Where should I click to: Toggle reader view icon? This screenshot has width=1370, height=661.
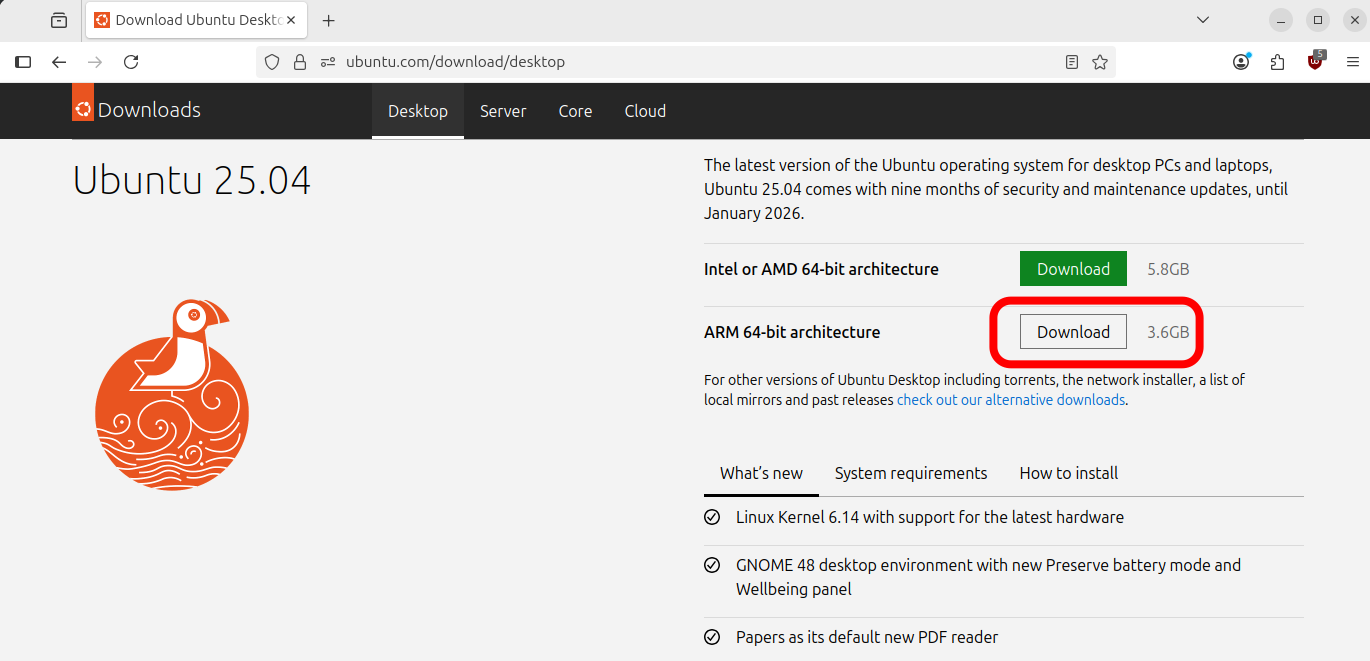point(1072,62)
